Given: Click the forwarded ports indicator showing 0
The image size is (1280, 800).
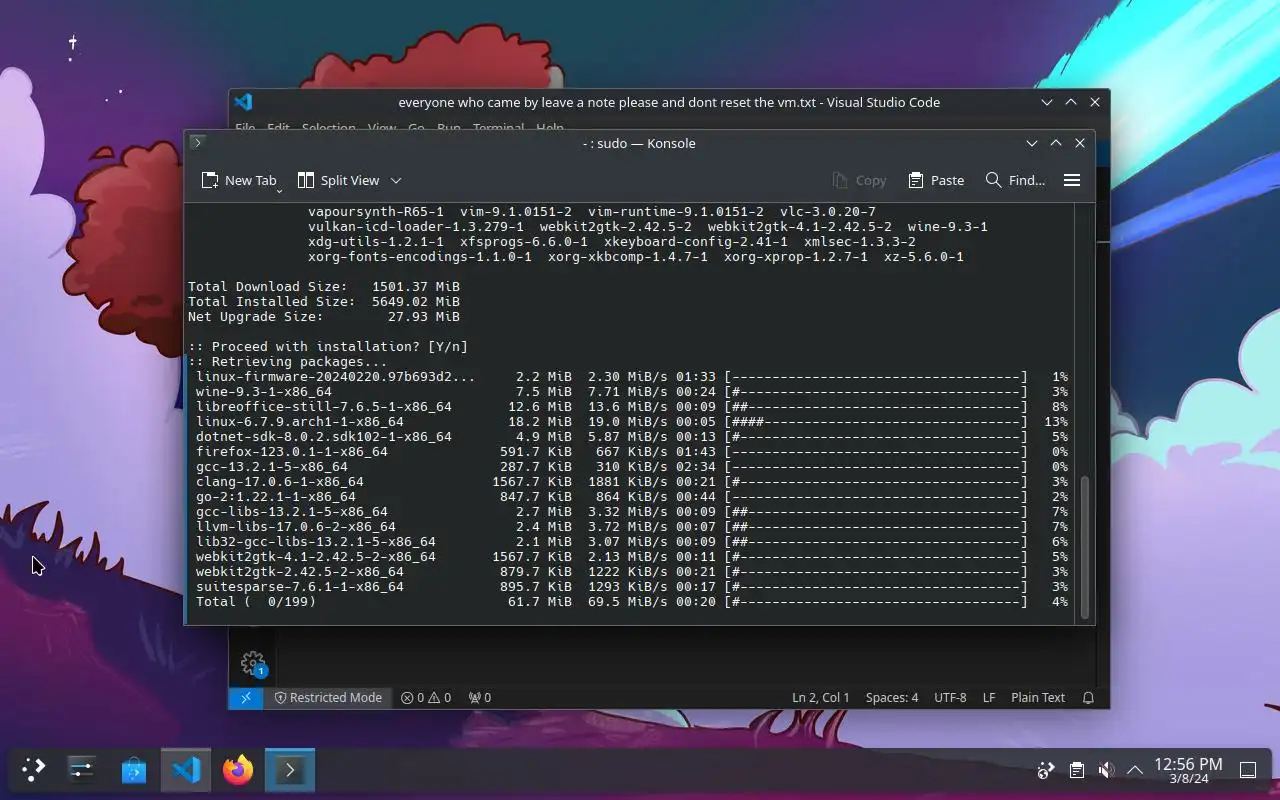Looking at the screenshot, I should [x=480, y=697].
